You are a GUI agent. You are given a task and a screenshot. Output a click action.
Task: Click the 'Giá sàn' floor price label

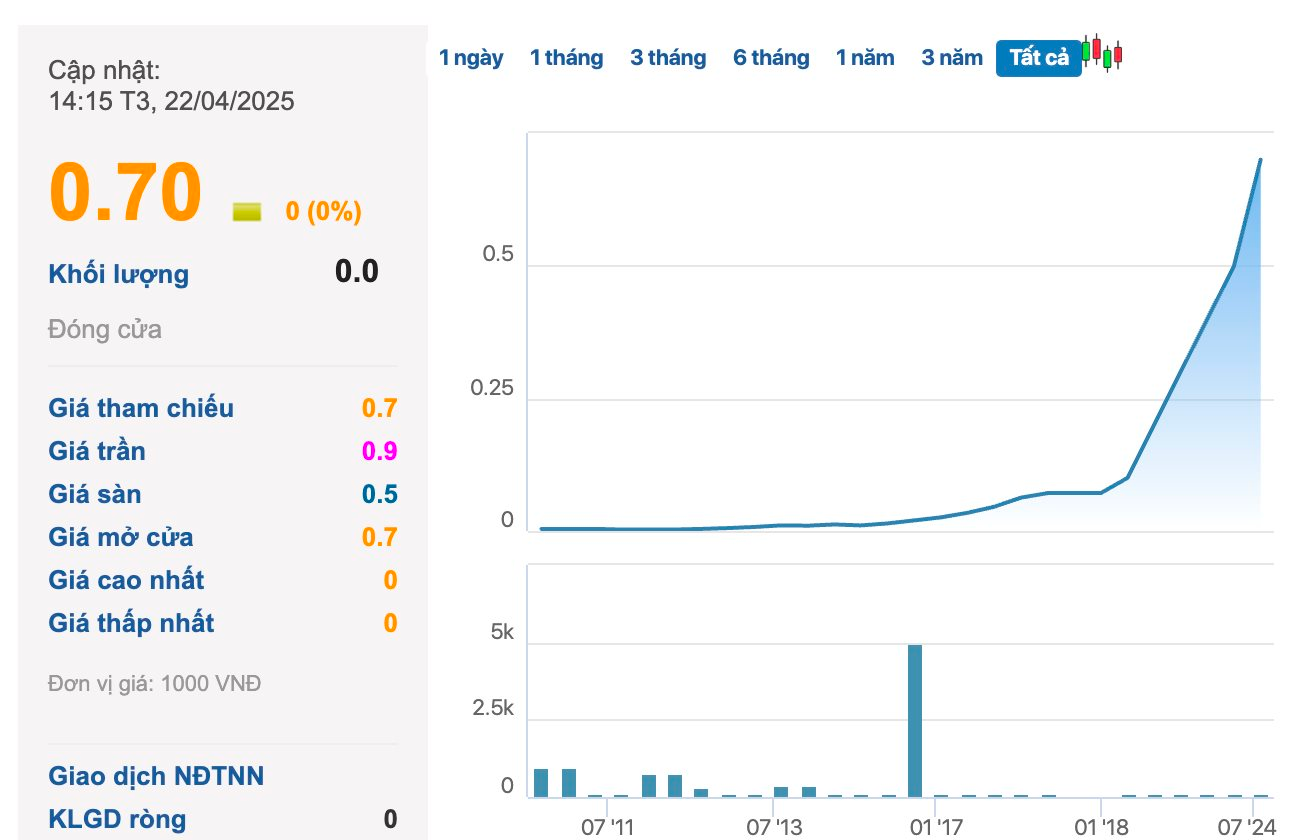95,494
